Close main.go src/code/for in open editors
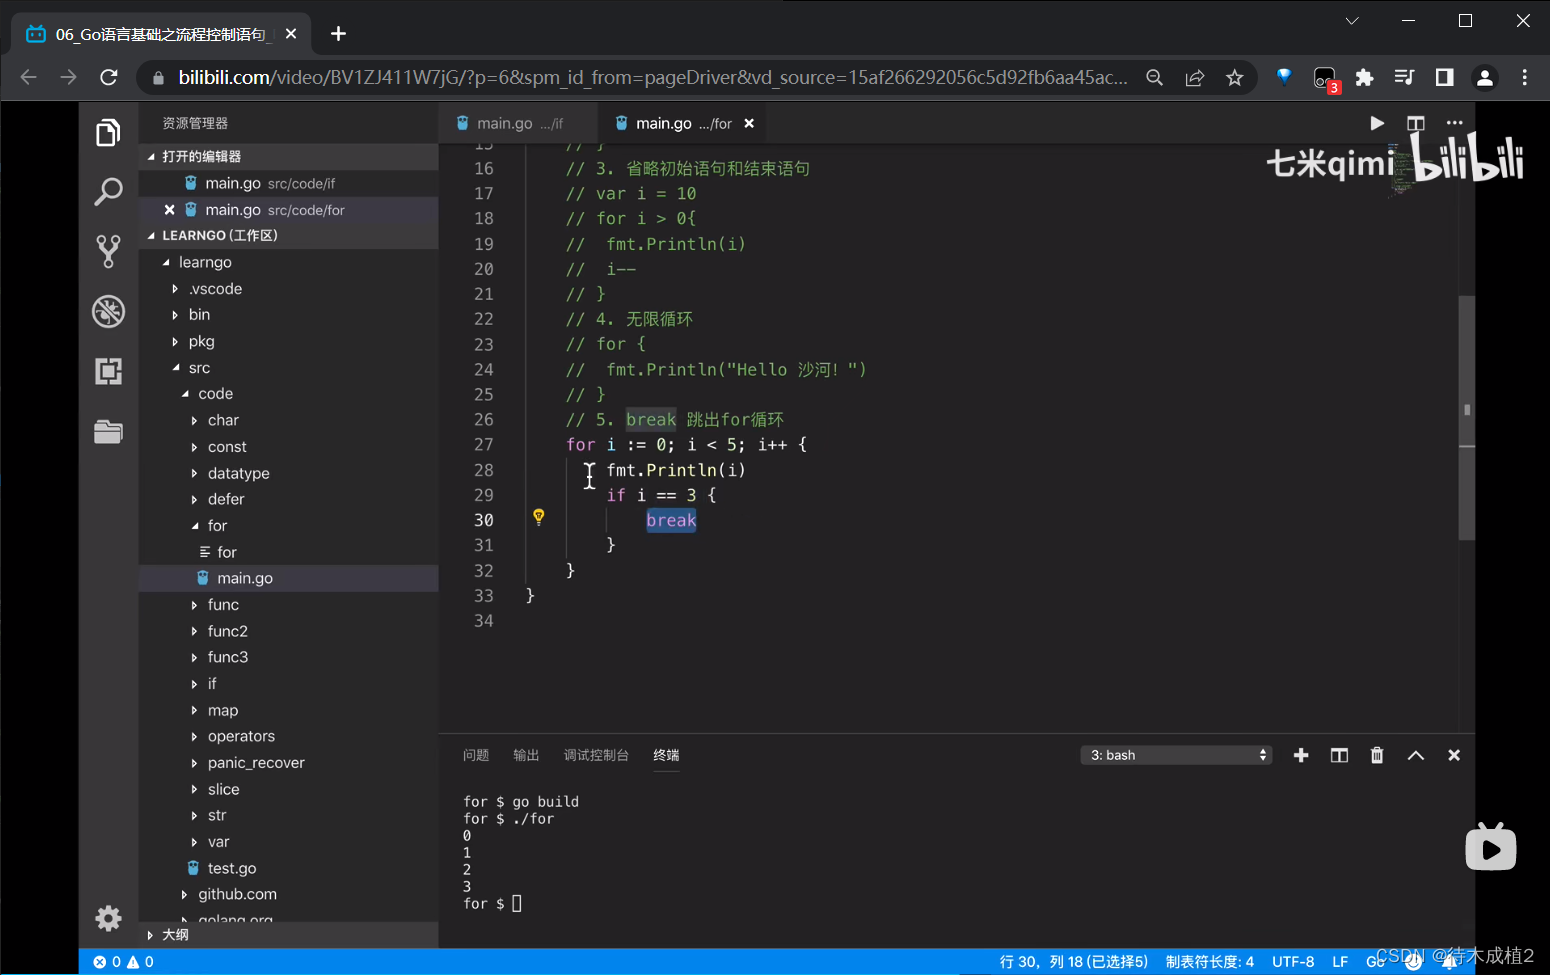This screenshot has height=975, width=1550. point(169,210)
